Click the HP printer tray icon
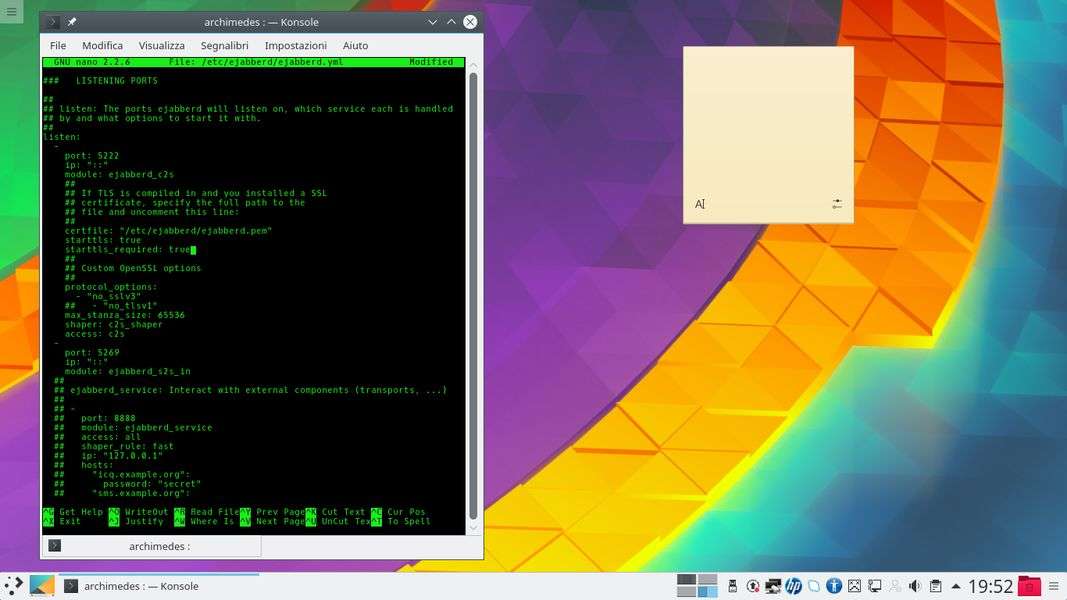This screenshot has height=600, width=1067. pyautogui.click(x=793, y=586)
